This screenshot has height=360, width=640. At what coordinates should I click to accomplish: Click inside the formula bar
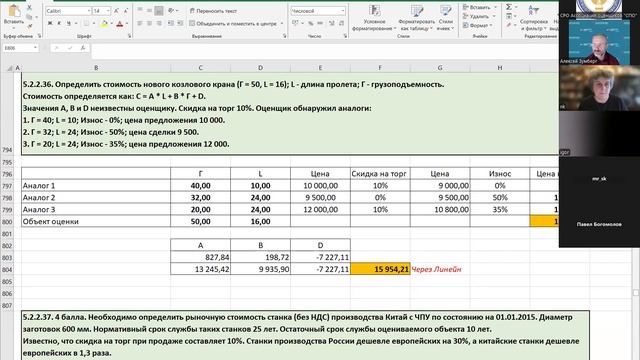[x=324, y=51]
